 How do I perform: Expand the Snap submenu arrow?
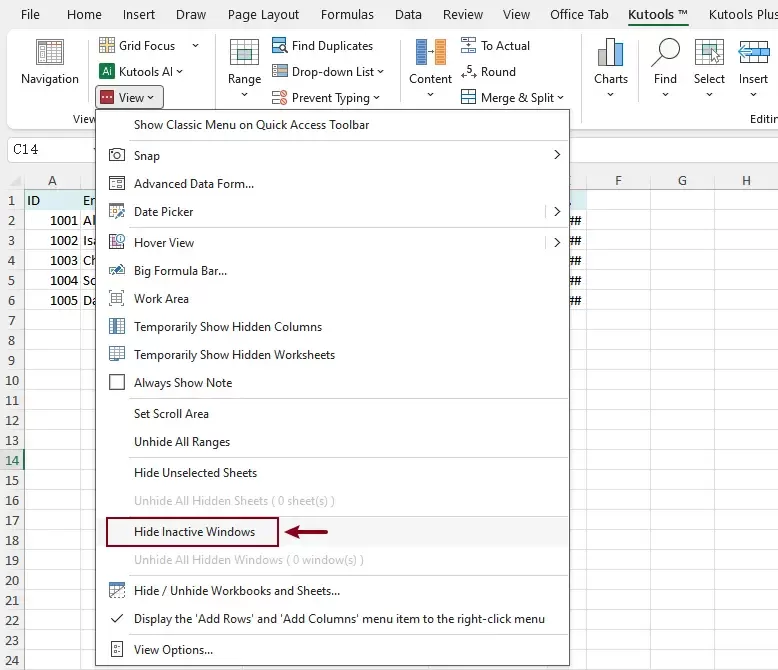557,155
